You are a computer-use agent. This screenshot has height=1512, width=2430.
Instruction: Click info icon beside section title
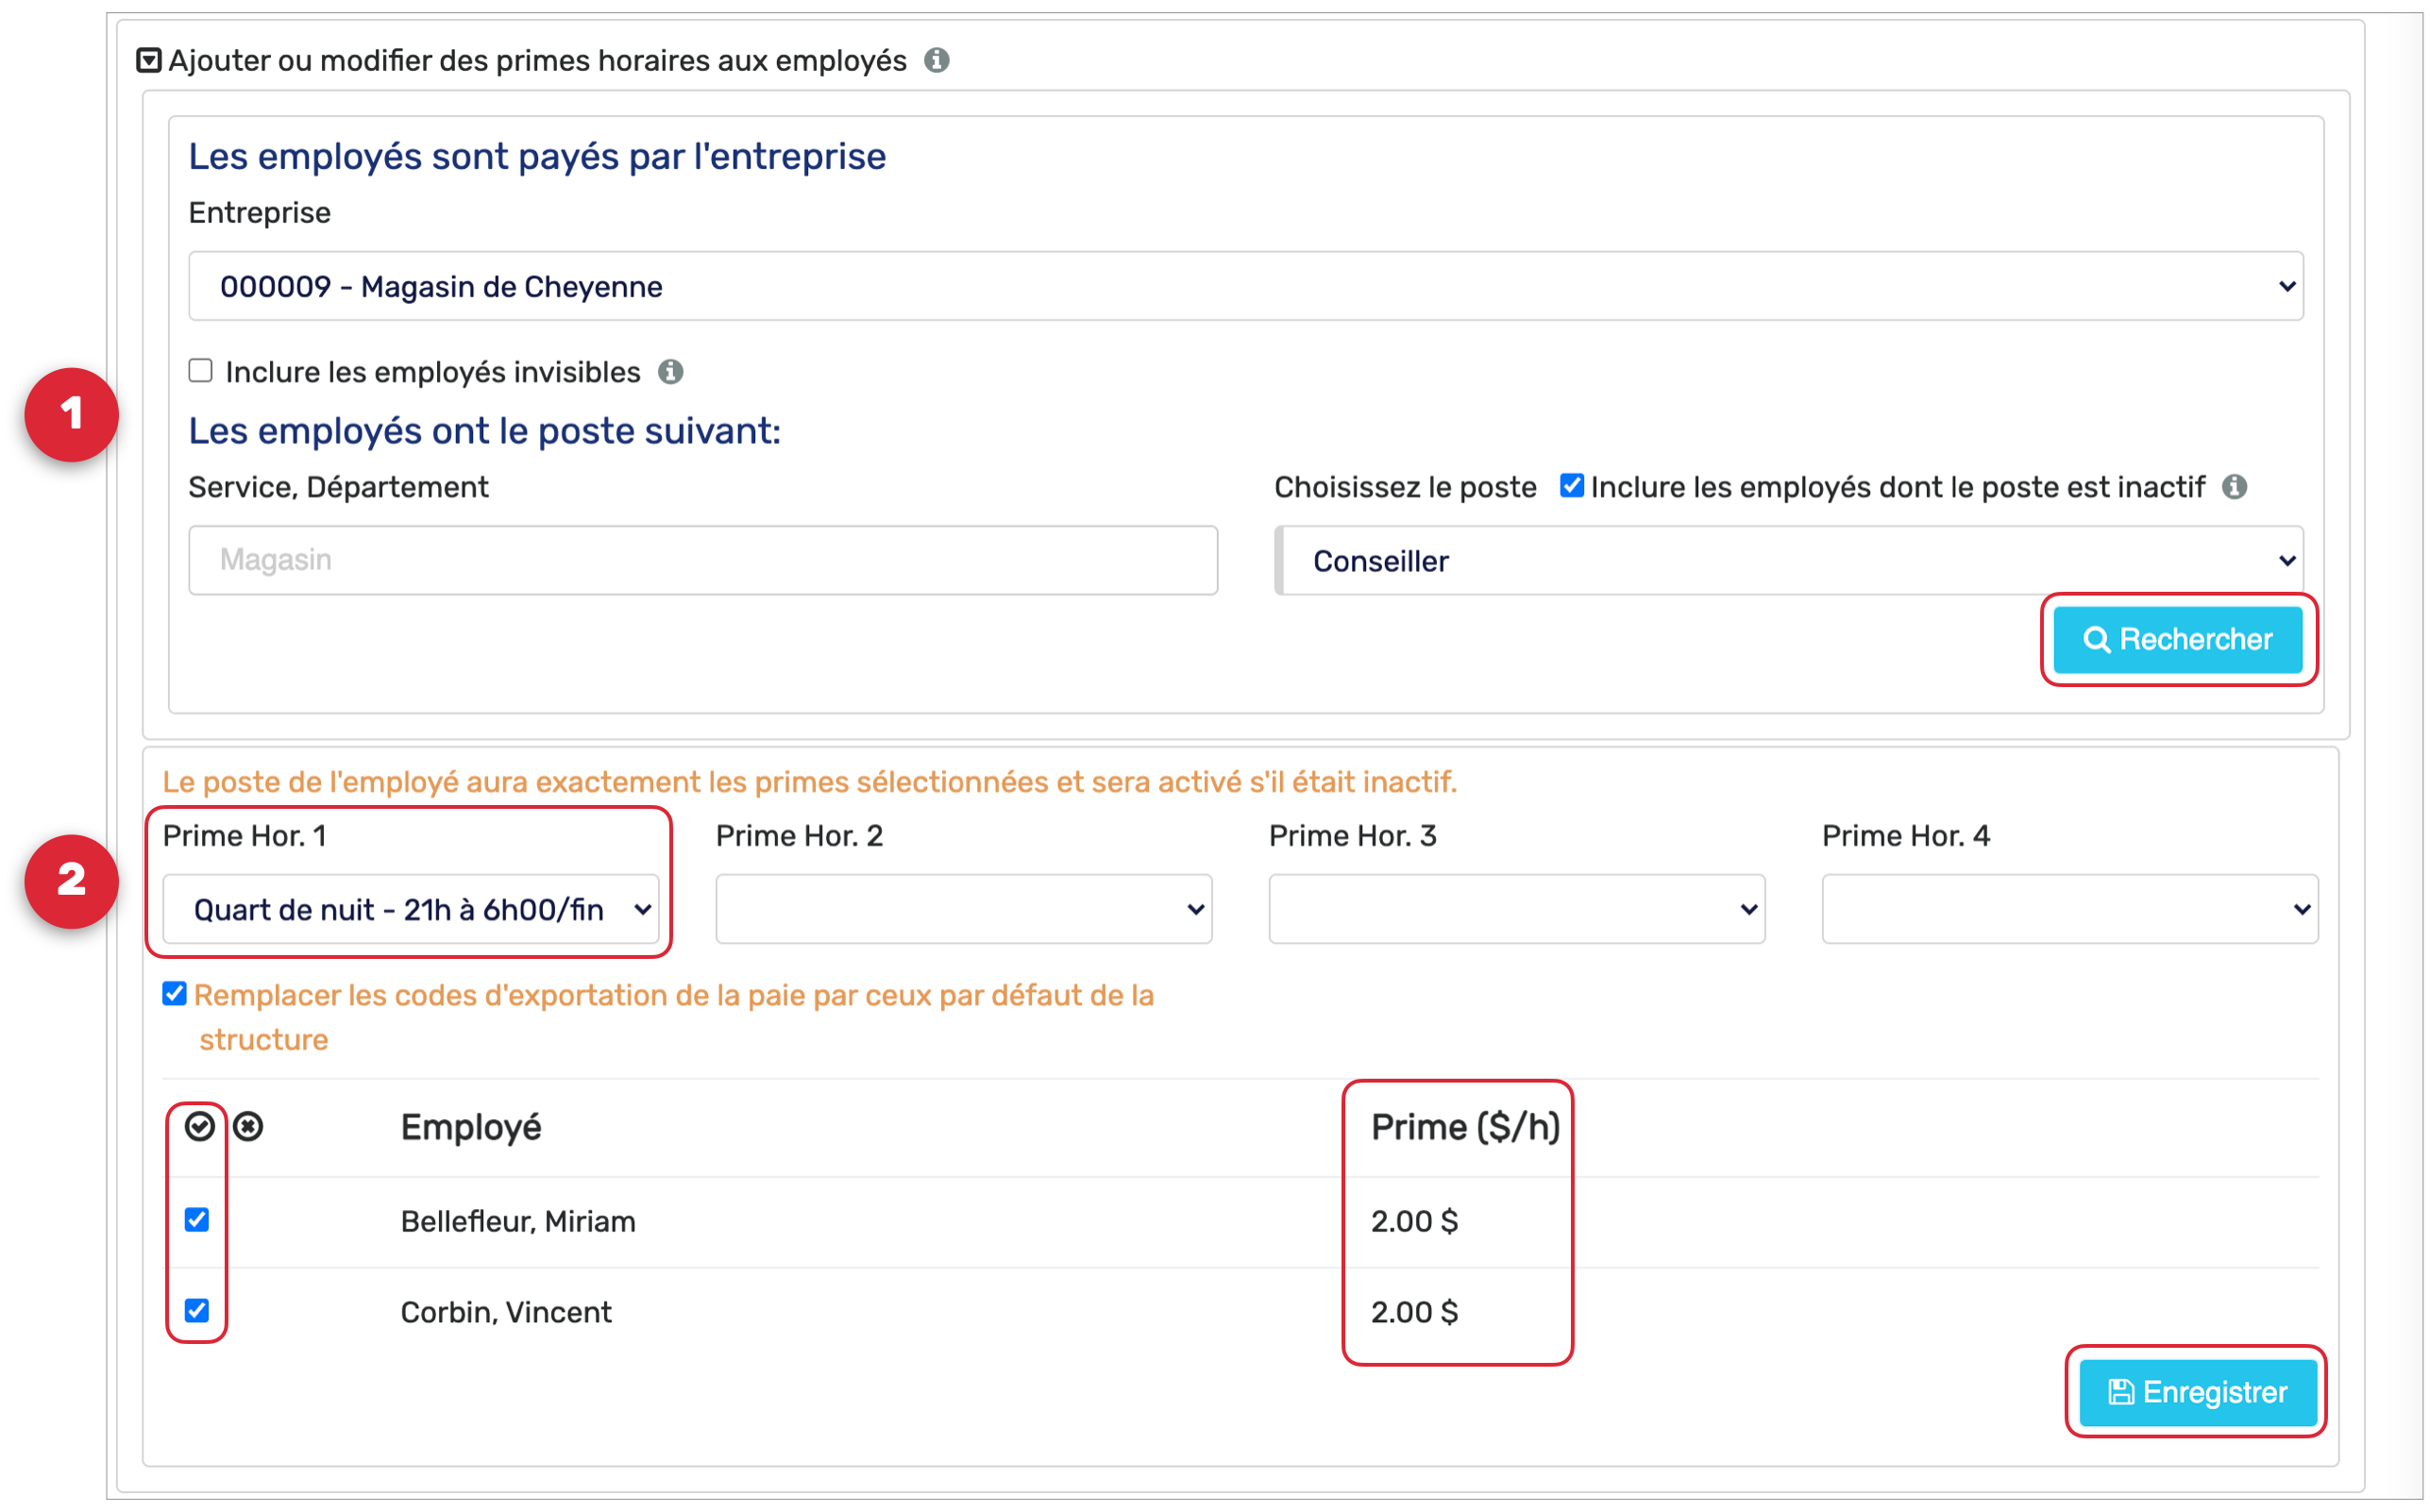tap(937, 61)
